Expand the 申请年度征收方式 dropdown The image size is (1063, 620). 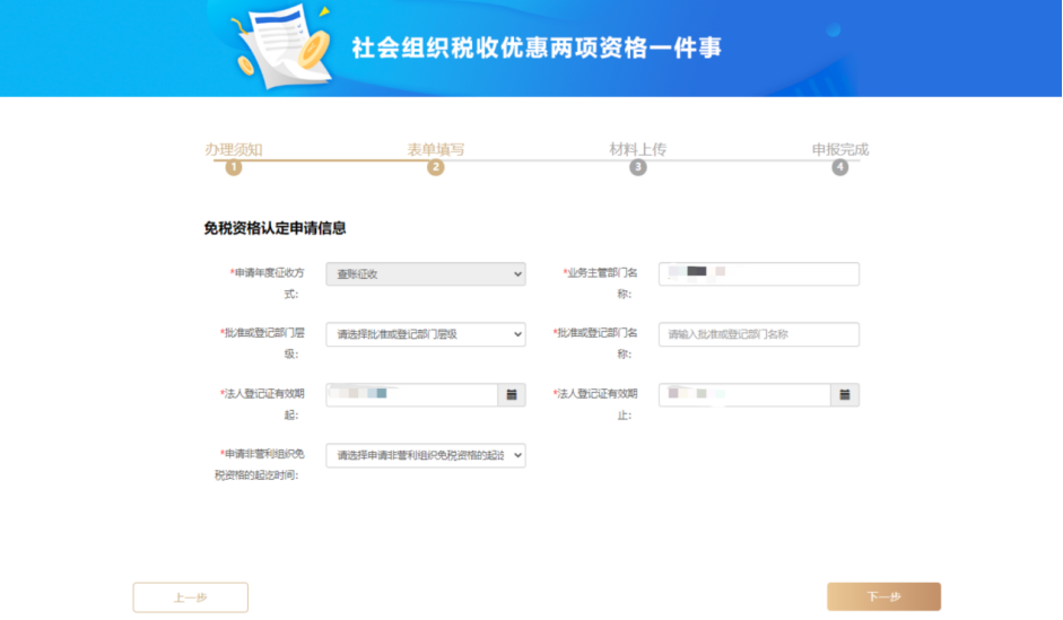(425, 274)
